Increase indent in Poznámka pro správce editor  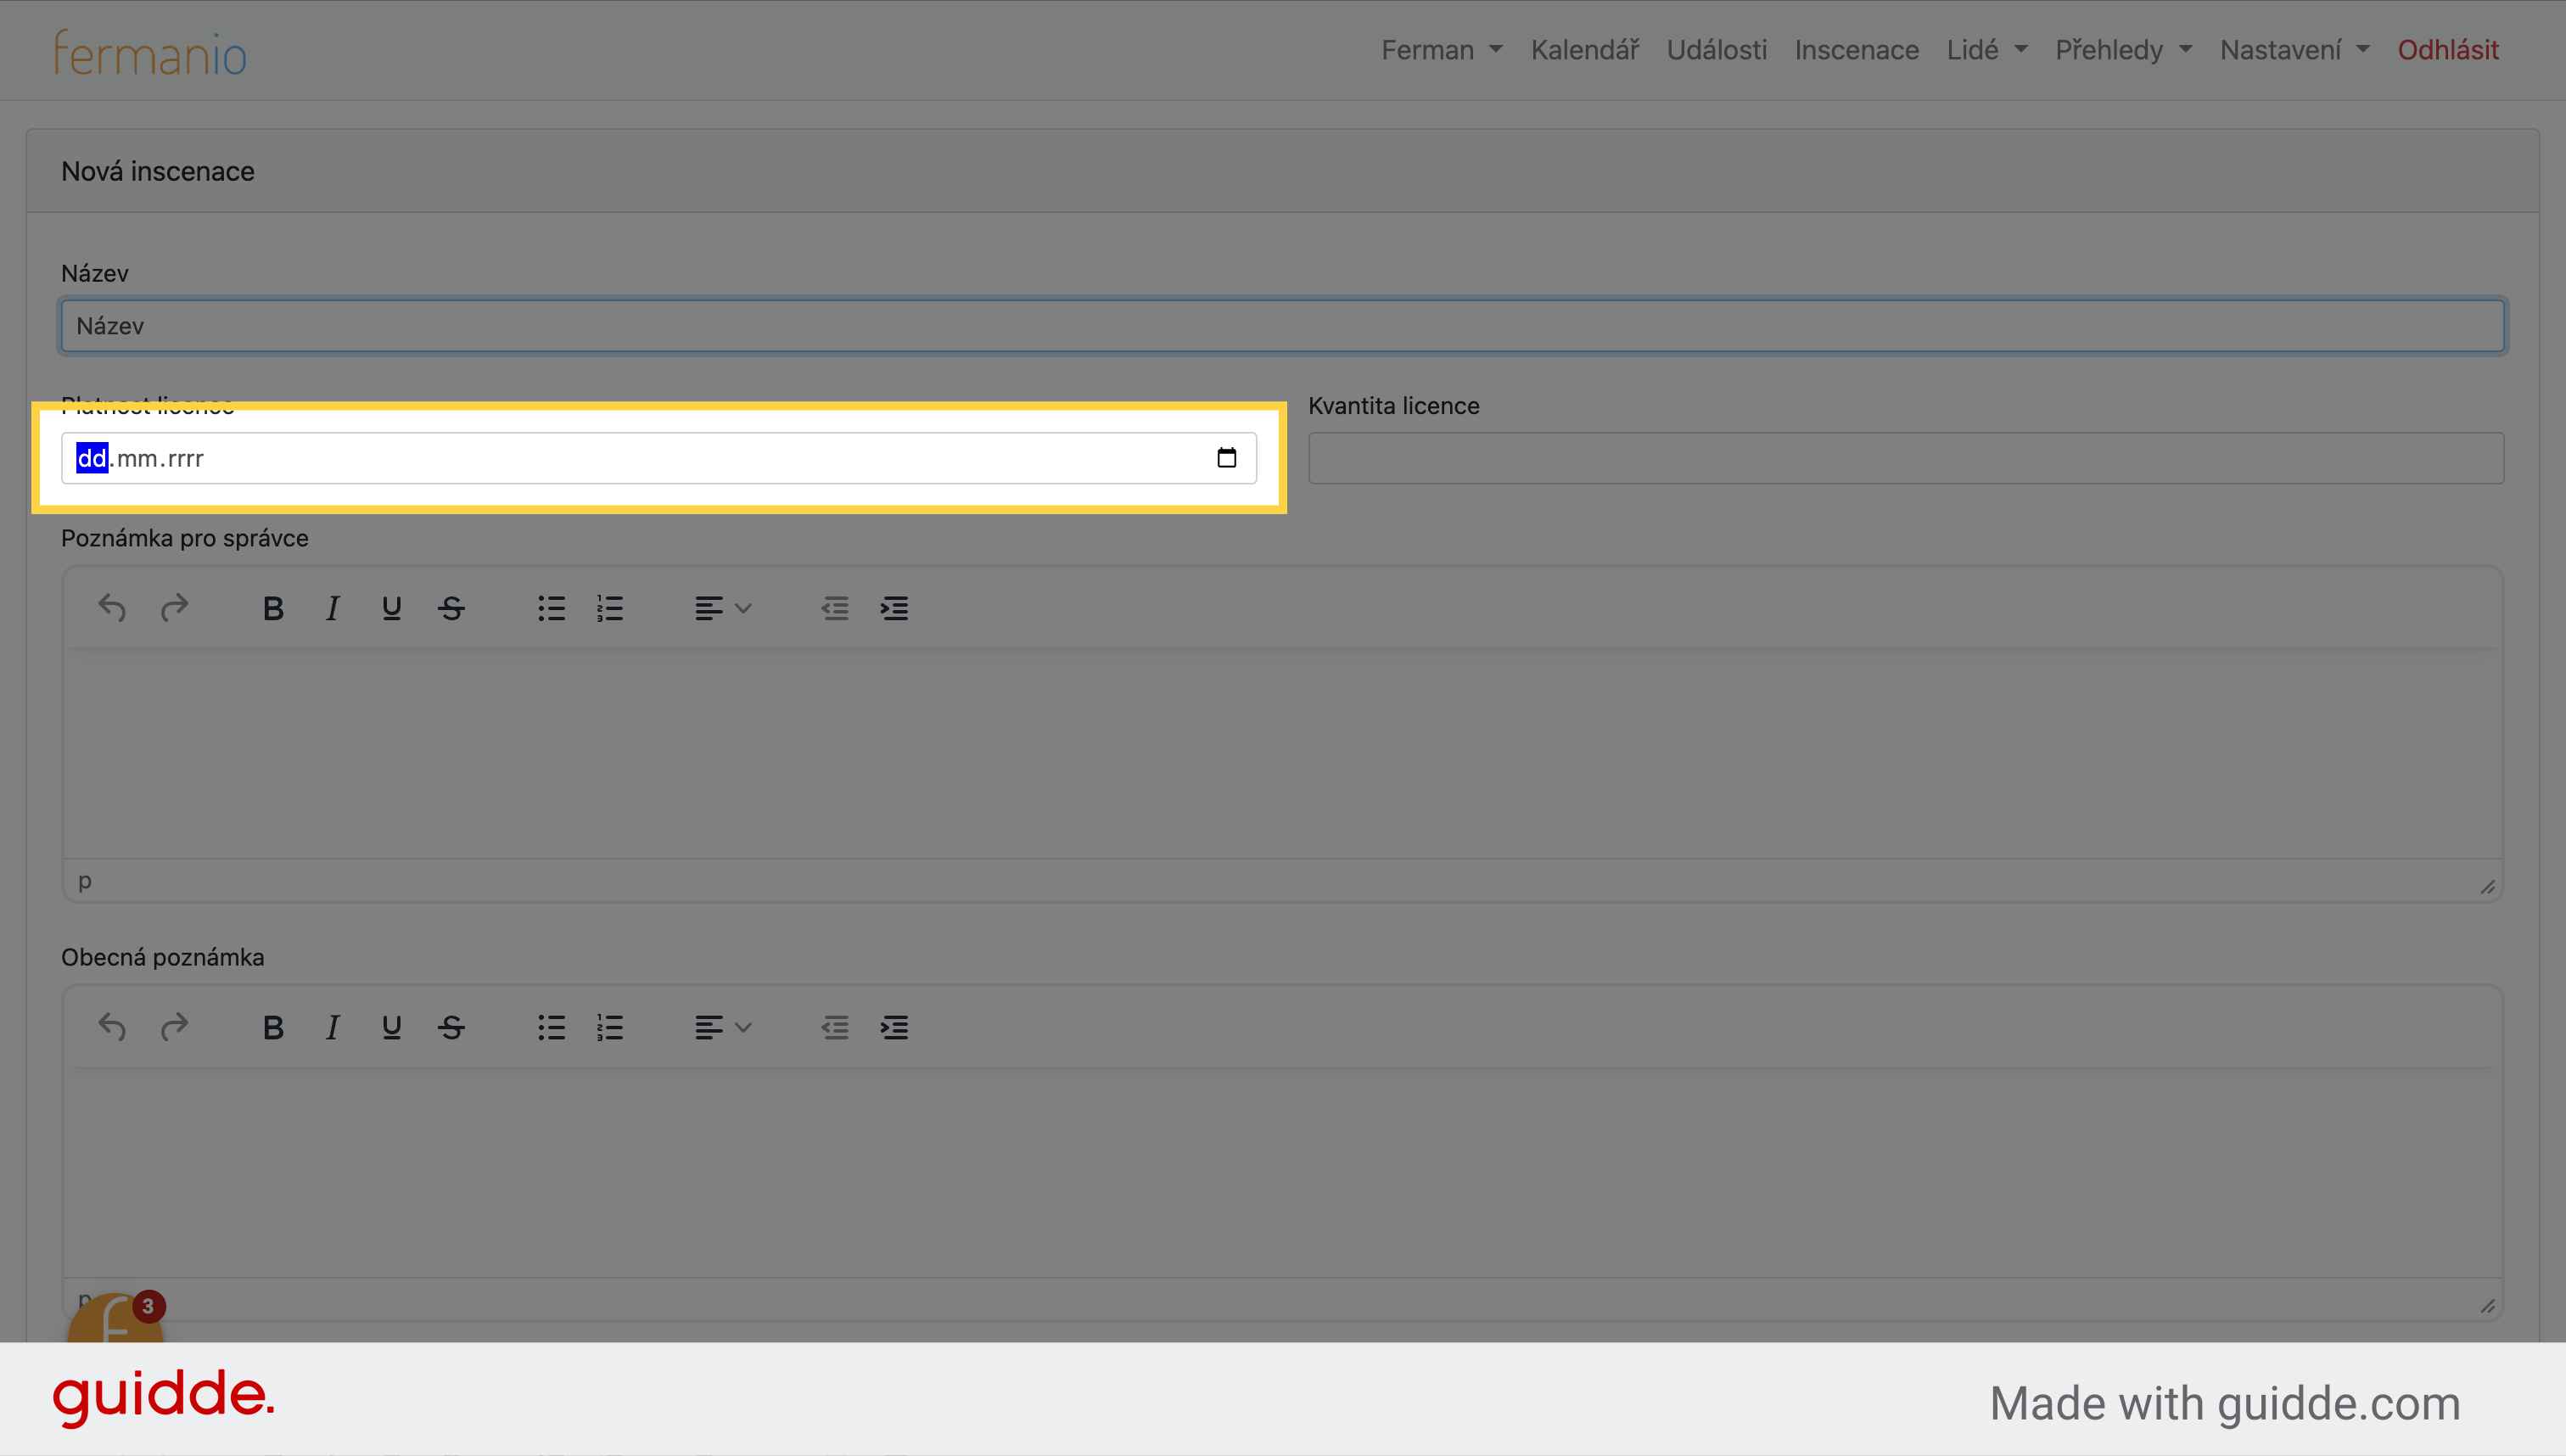tap(894, 608)
